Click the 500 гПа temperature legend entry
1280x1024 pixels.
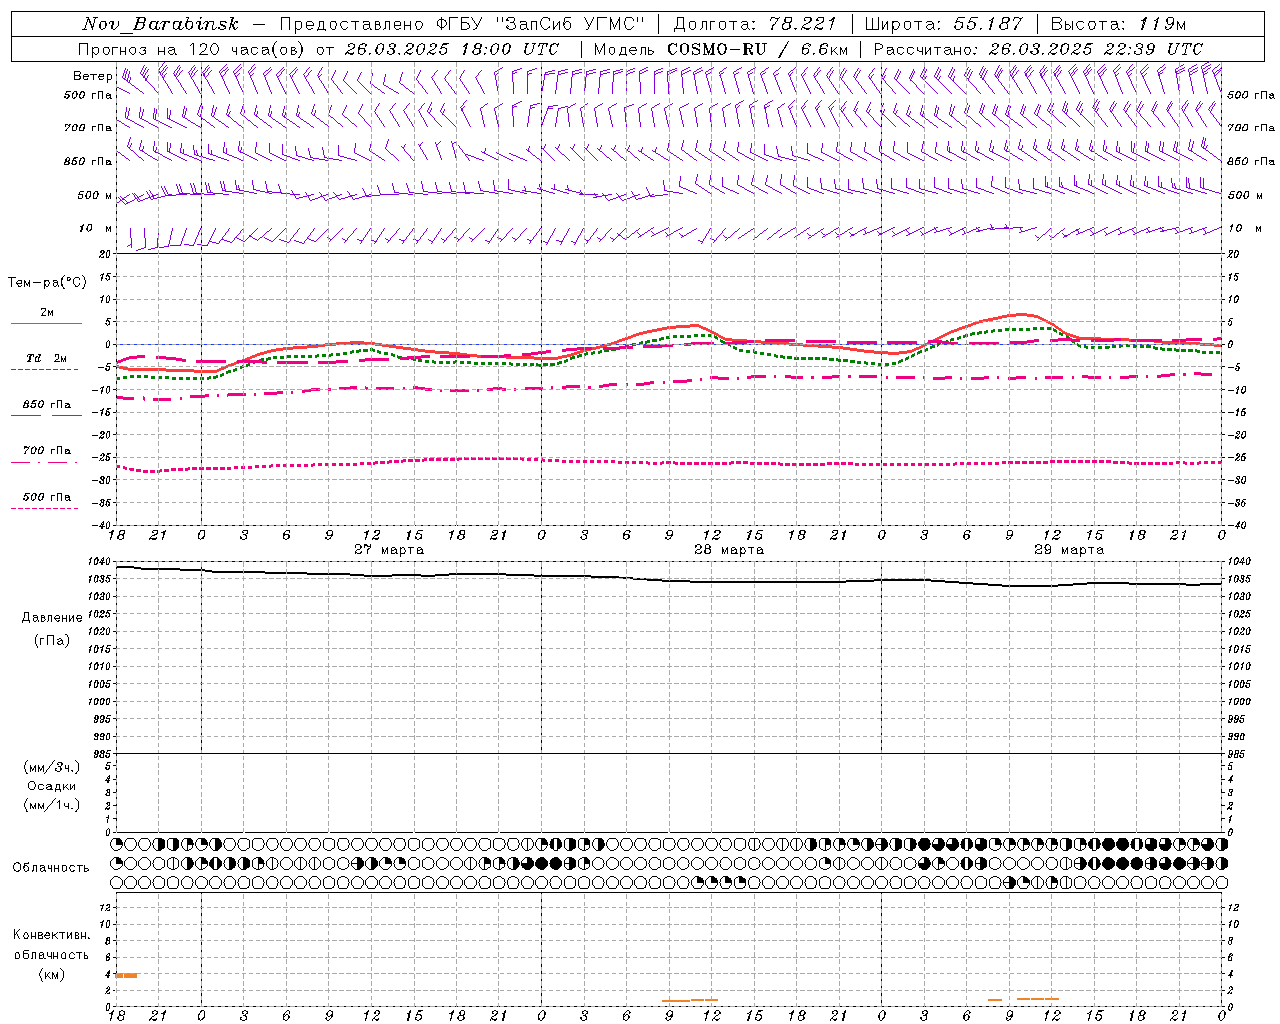(x=46, y=497)
